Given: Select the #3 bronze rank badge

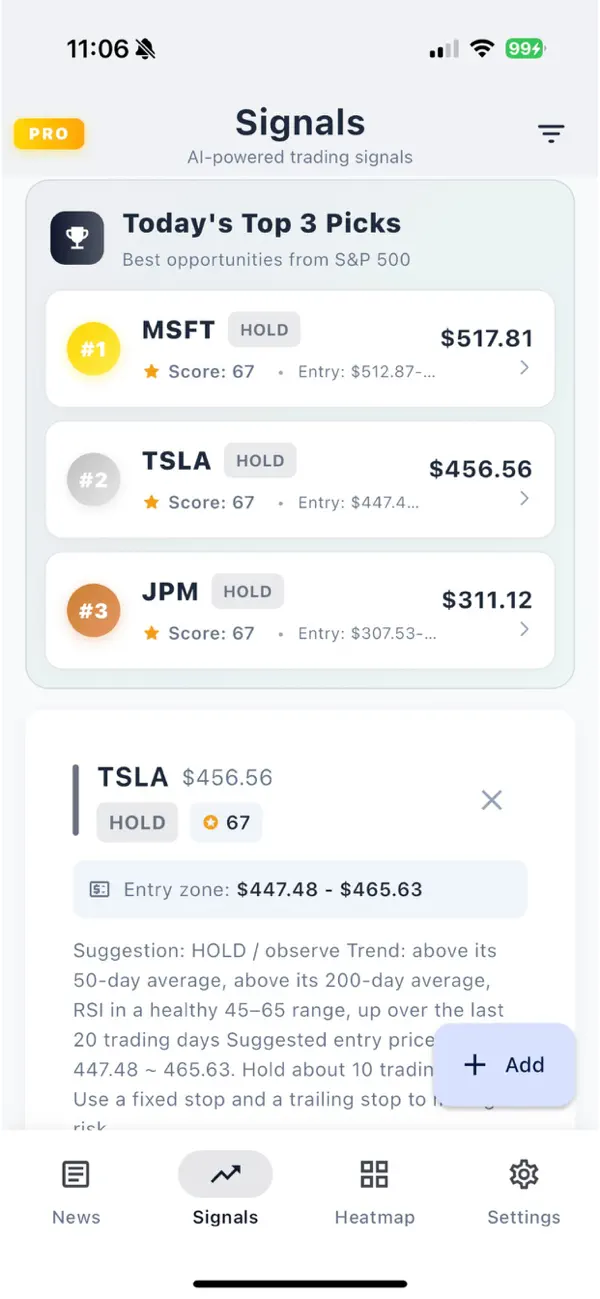Looking at the screenshot, I should [x=93, y=610].
